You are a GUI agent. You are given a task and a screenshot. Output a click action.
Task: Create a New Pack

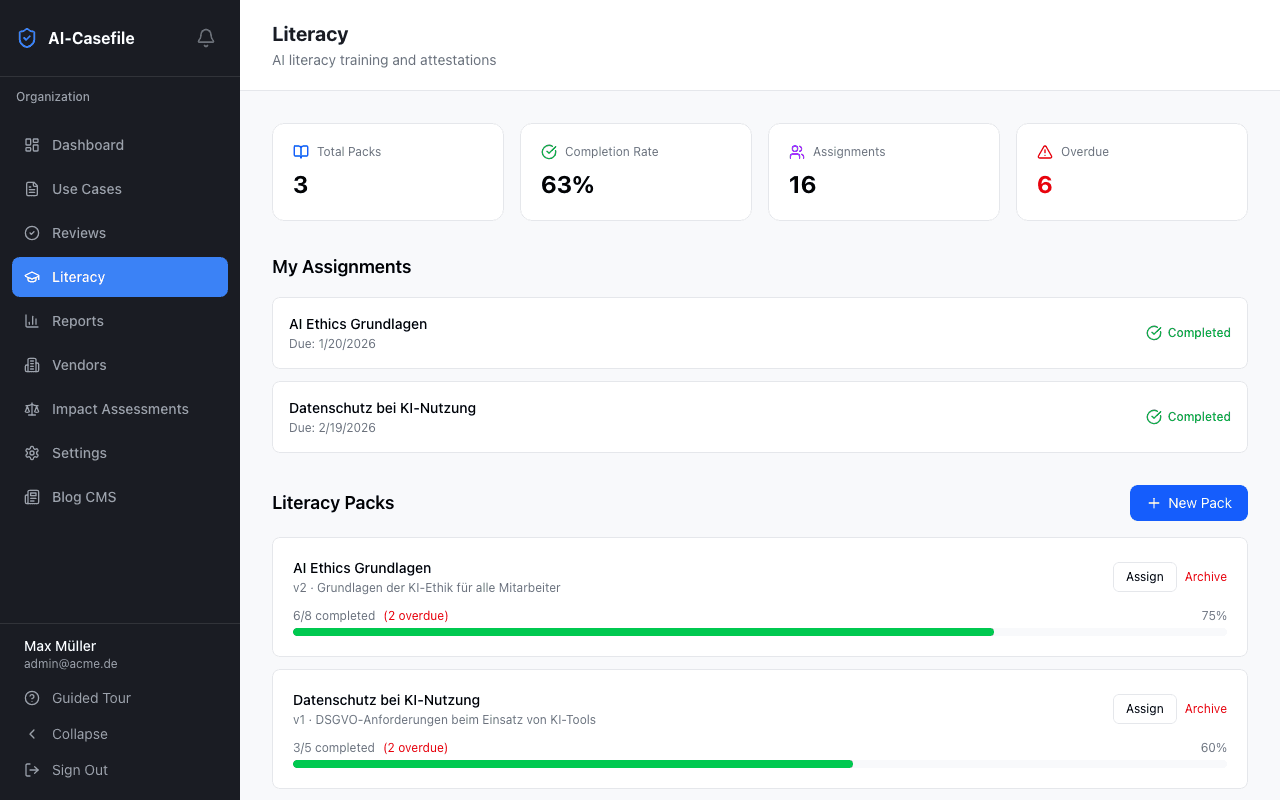(1188, 503)
